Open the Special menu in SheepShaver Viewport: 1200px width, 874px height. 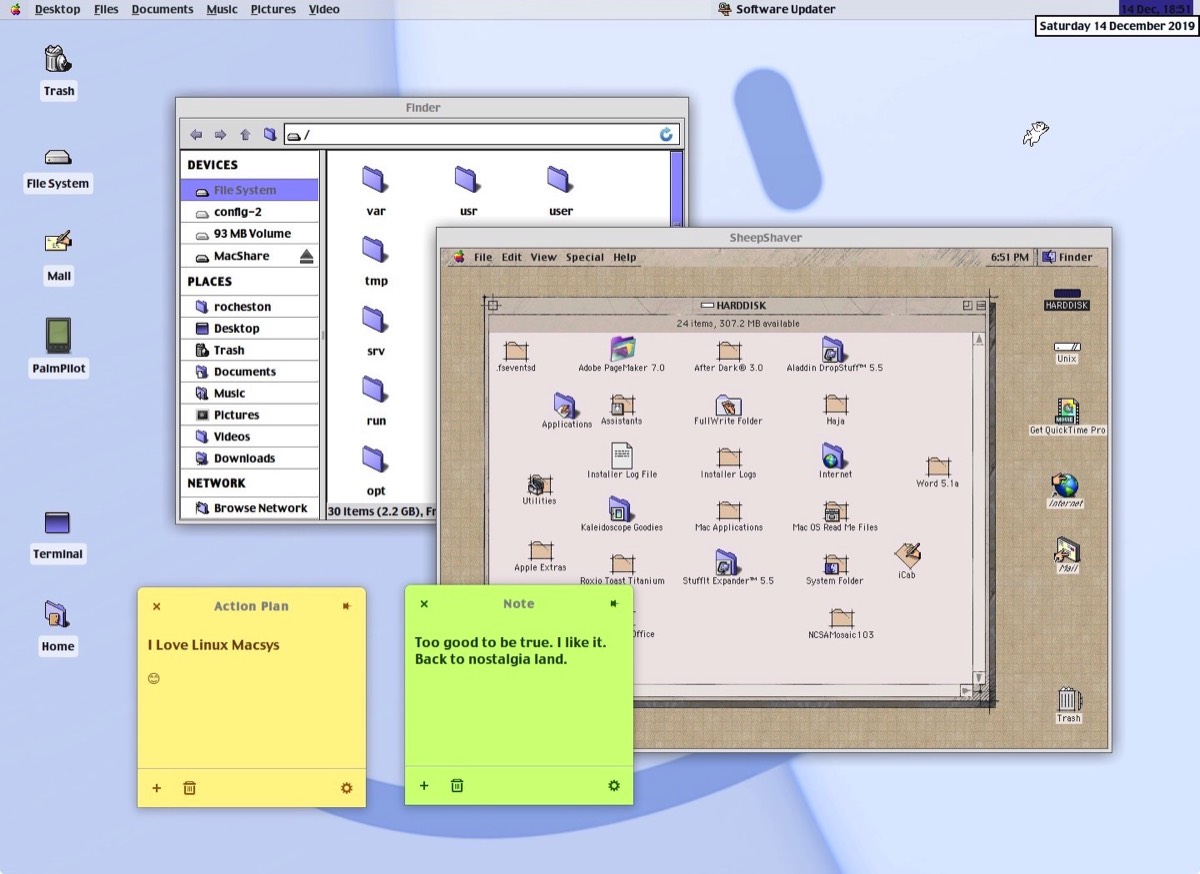pos(584,257)
